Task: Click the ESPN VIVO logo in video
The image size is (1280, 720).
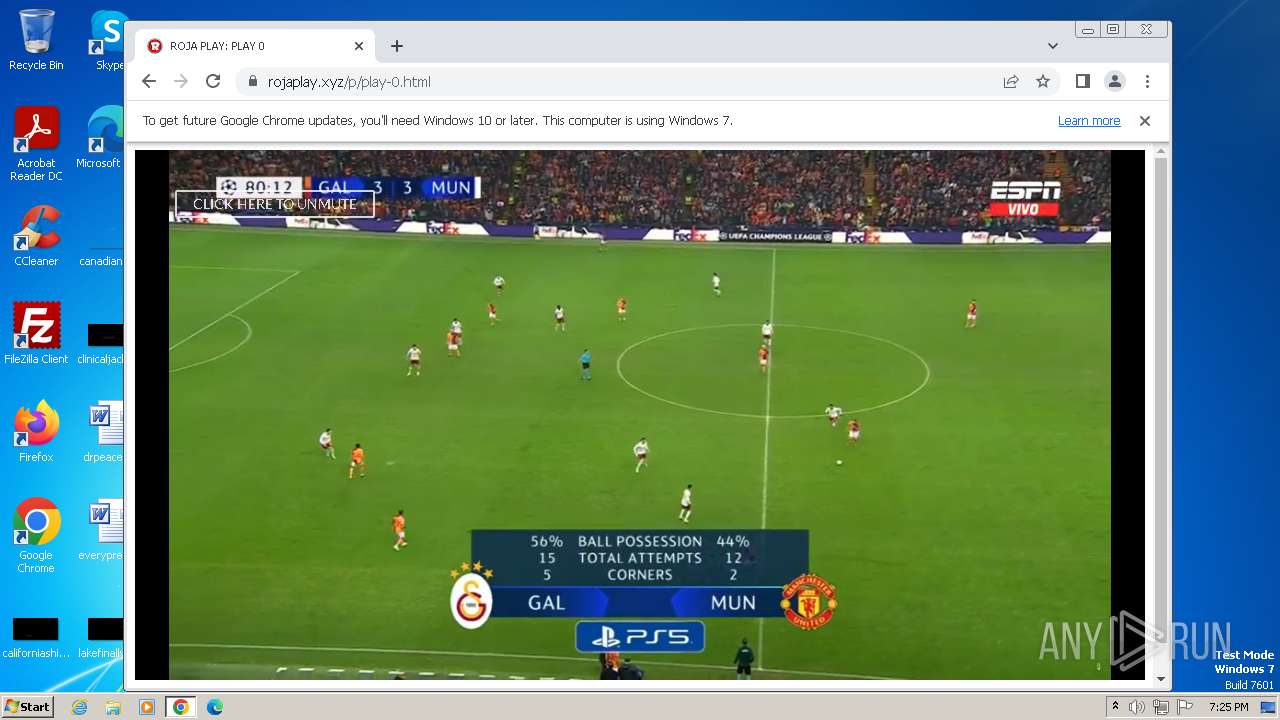Action: 1025,198
